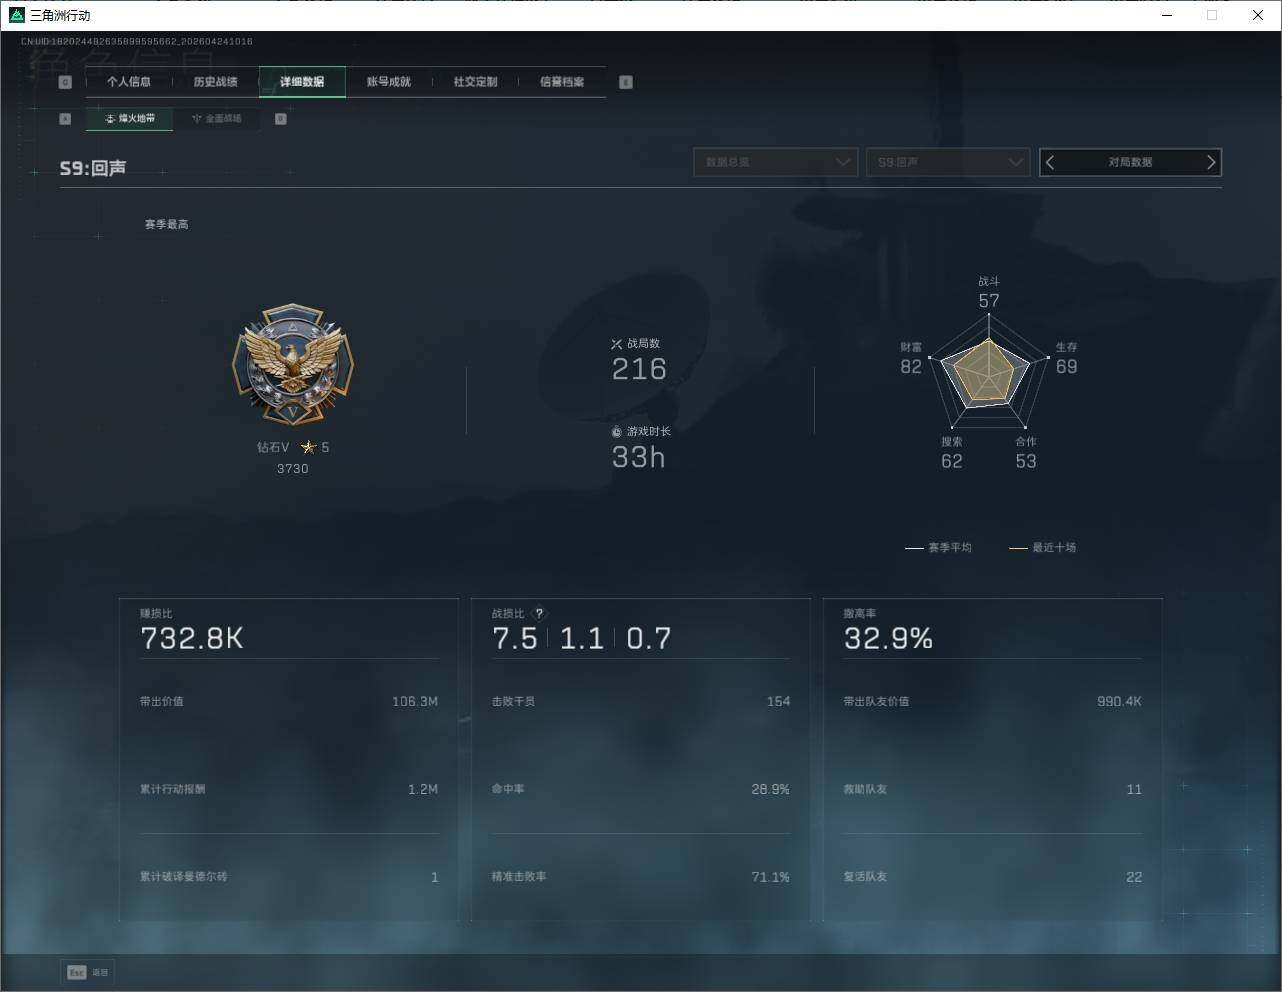Close the 三角洲行动 window
Screen dimensions: 1282x992
[x=1258, y=15]
